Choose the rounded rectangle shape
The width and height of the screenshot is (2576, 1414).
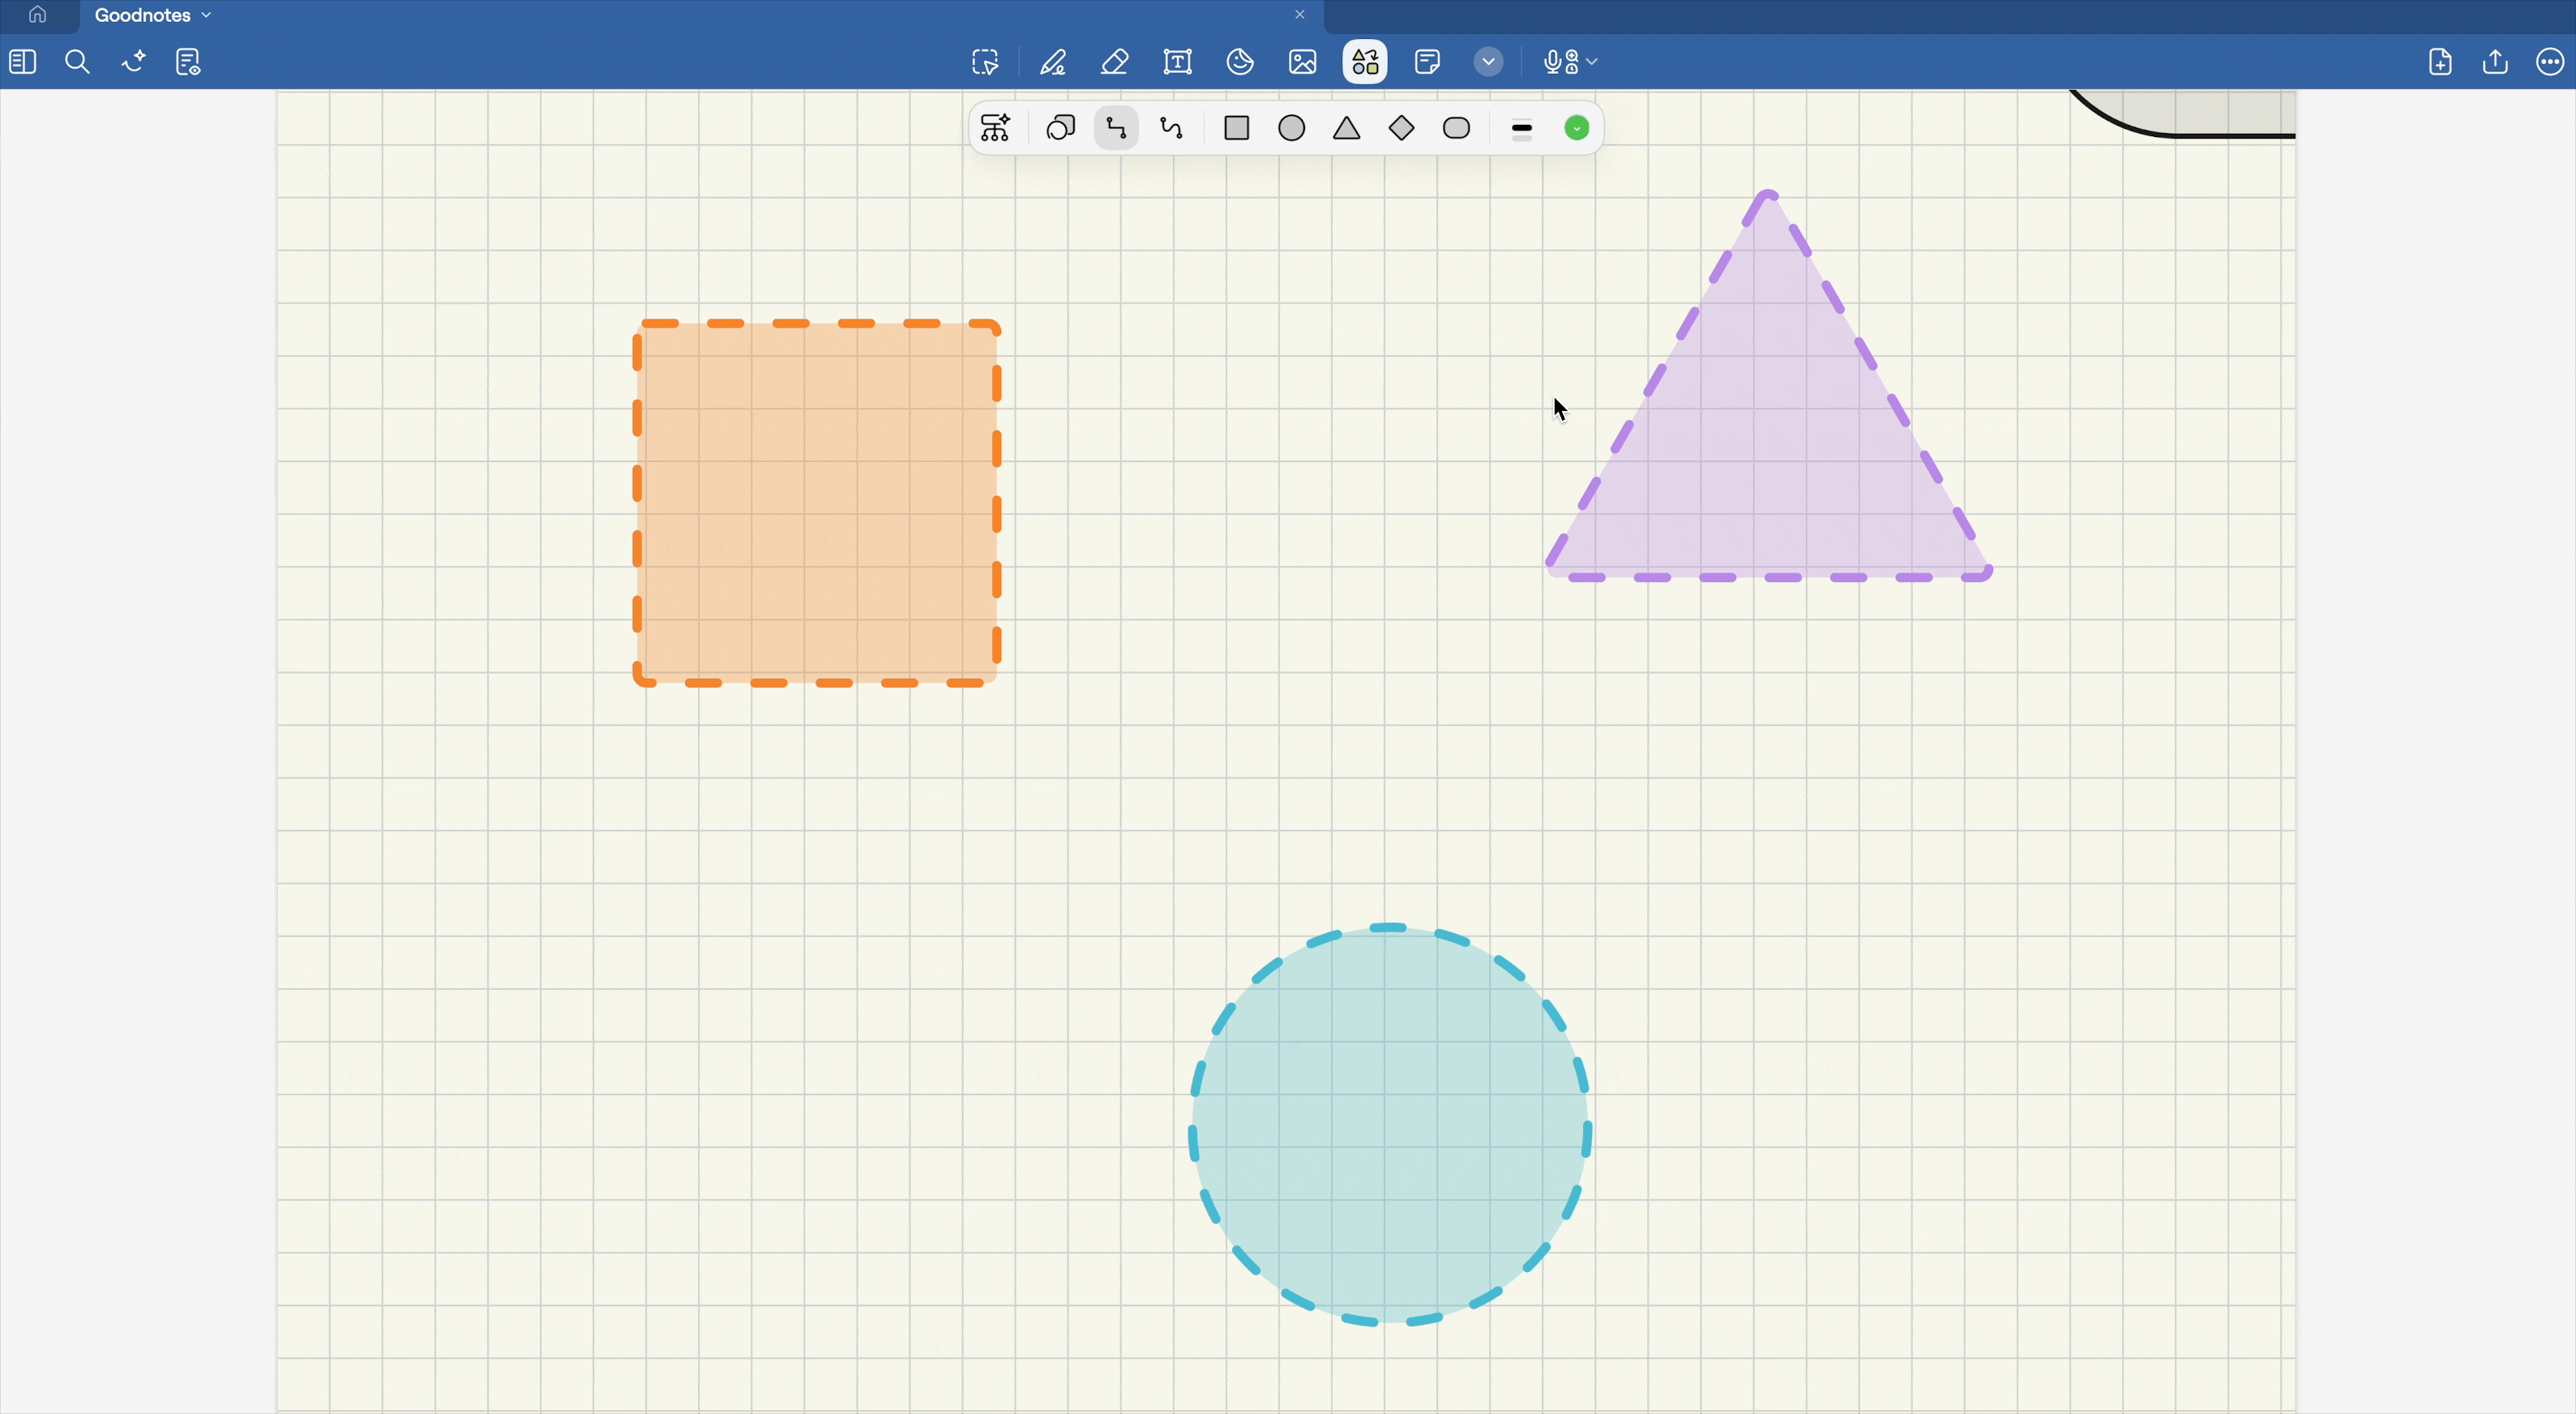1457,128
